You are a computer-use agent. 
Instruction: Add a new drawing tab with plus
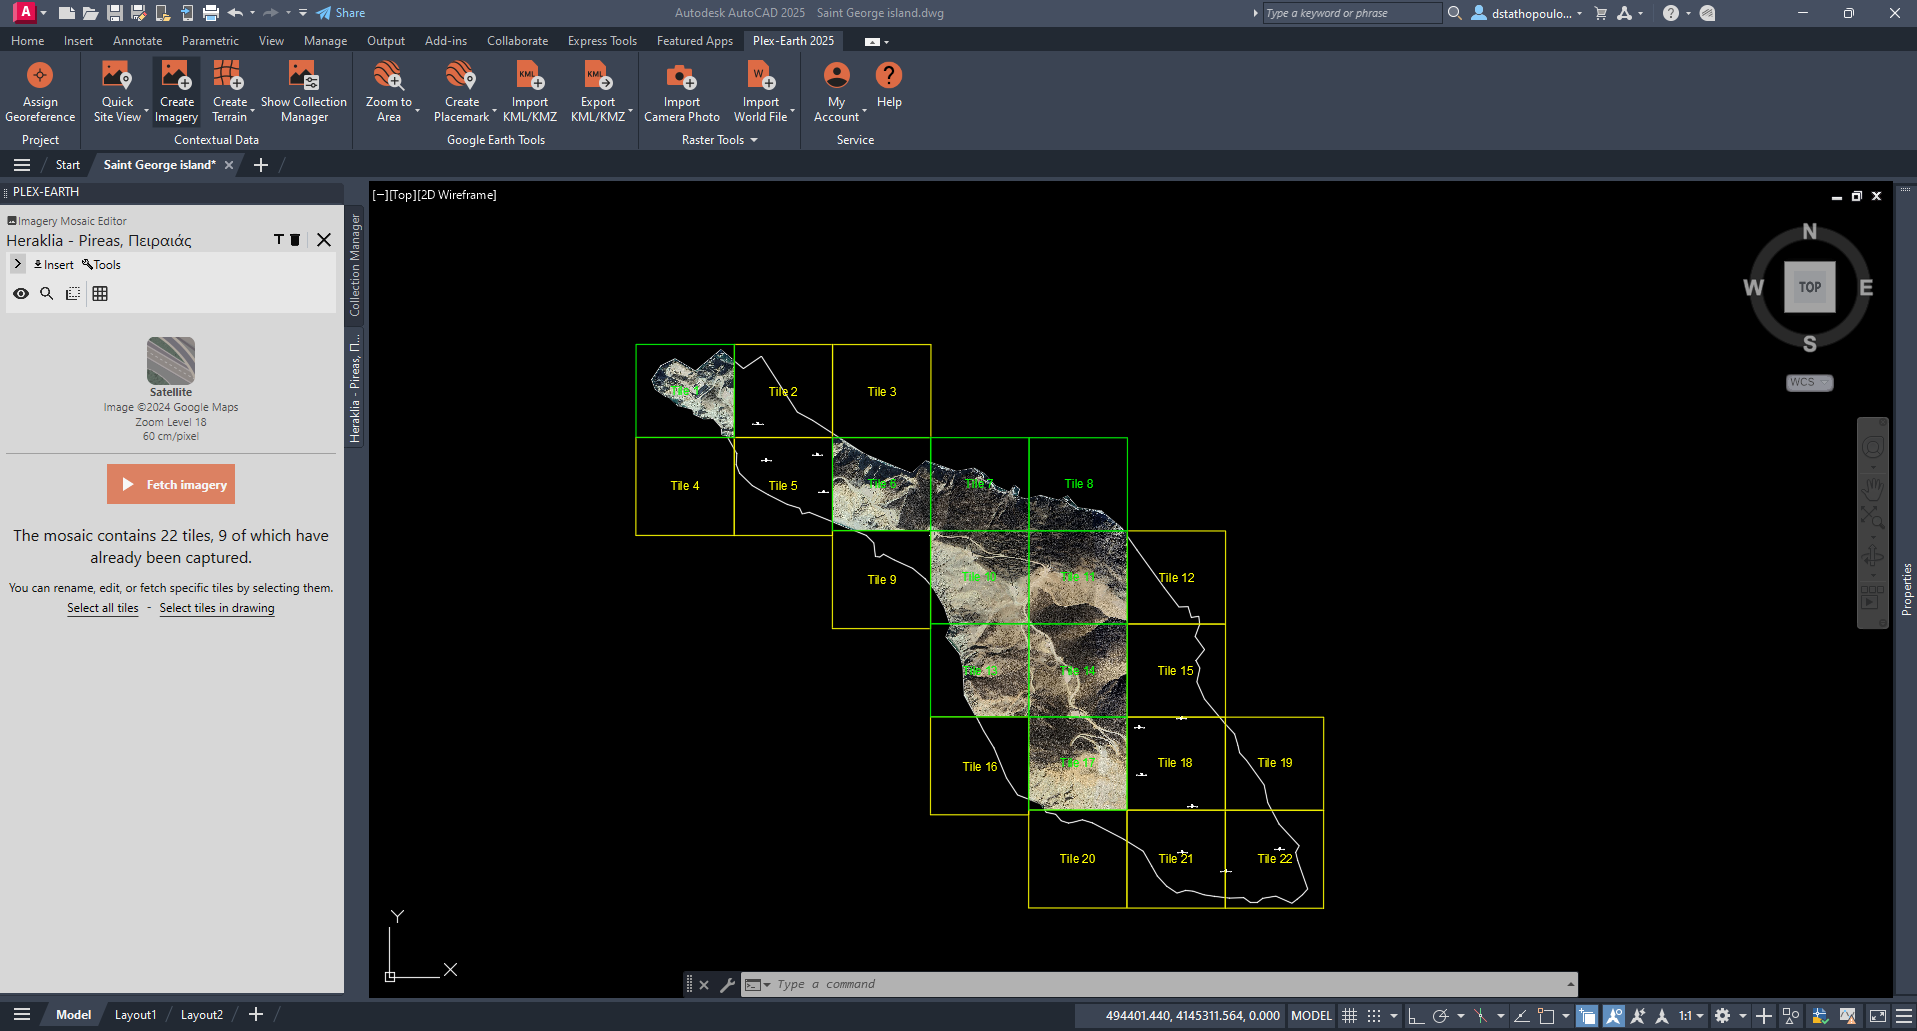point(261,165)
